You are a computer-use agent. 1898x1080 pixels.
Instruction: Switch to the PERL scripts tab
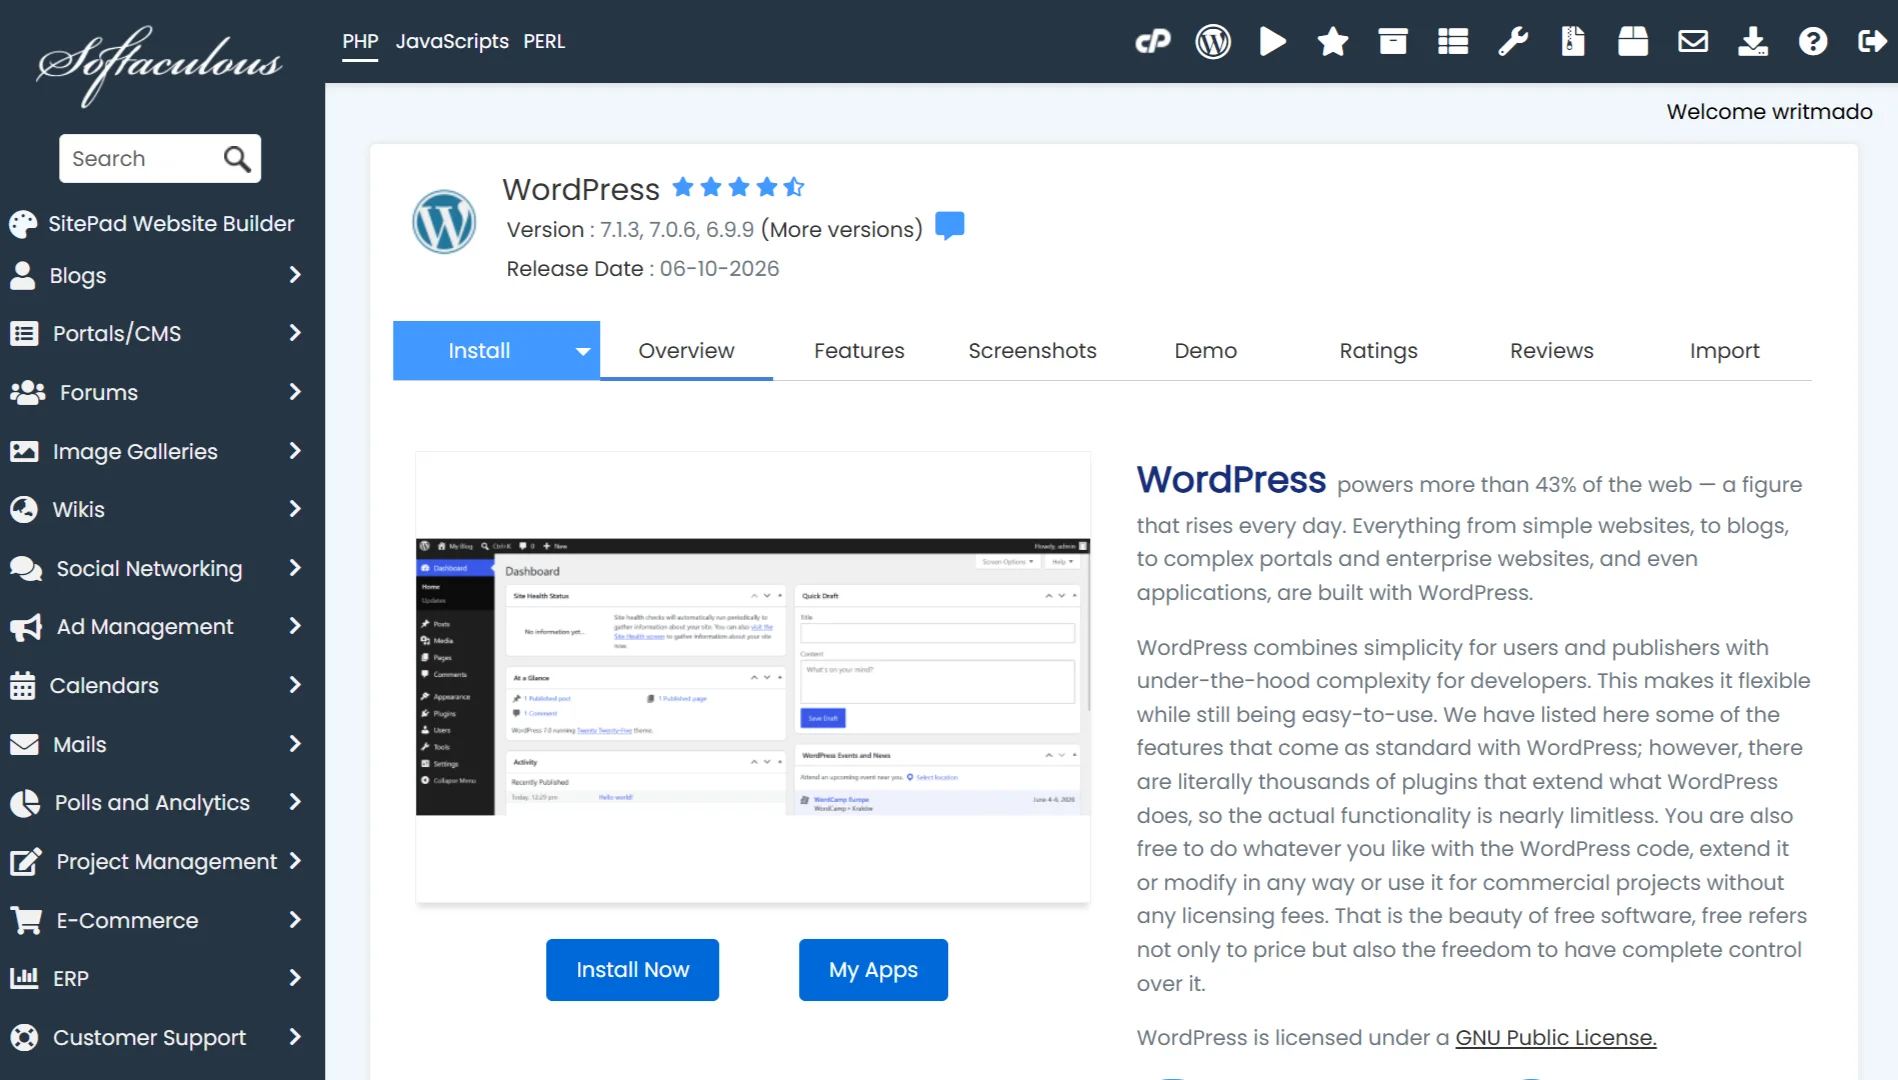pyautogui.click(x=544, y=41)
